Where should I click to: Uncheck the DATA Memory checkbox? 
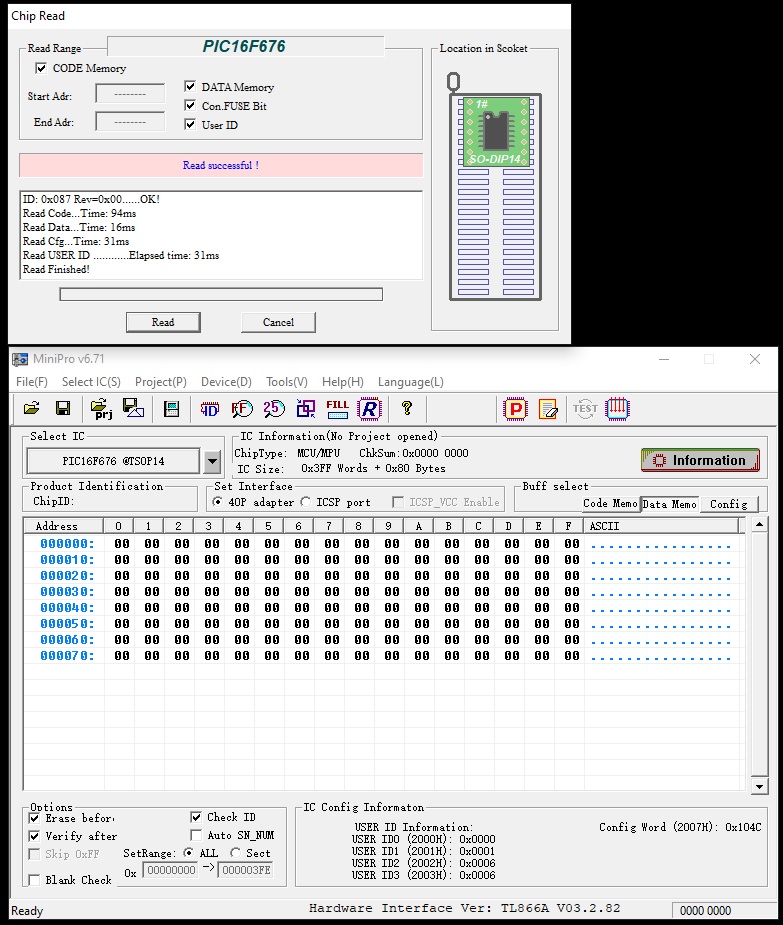pyautogui.click(x=191, y=87)
